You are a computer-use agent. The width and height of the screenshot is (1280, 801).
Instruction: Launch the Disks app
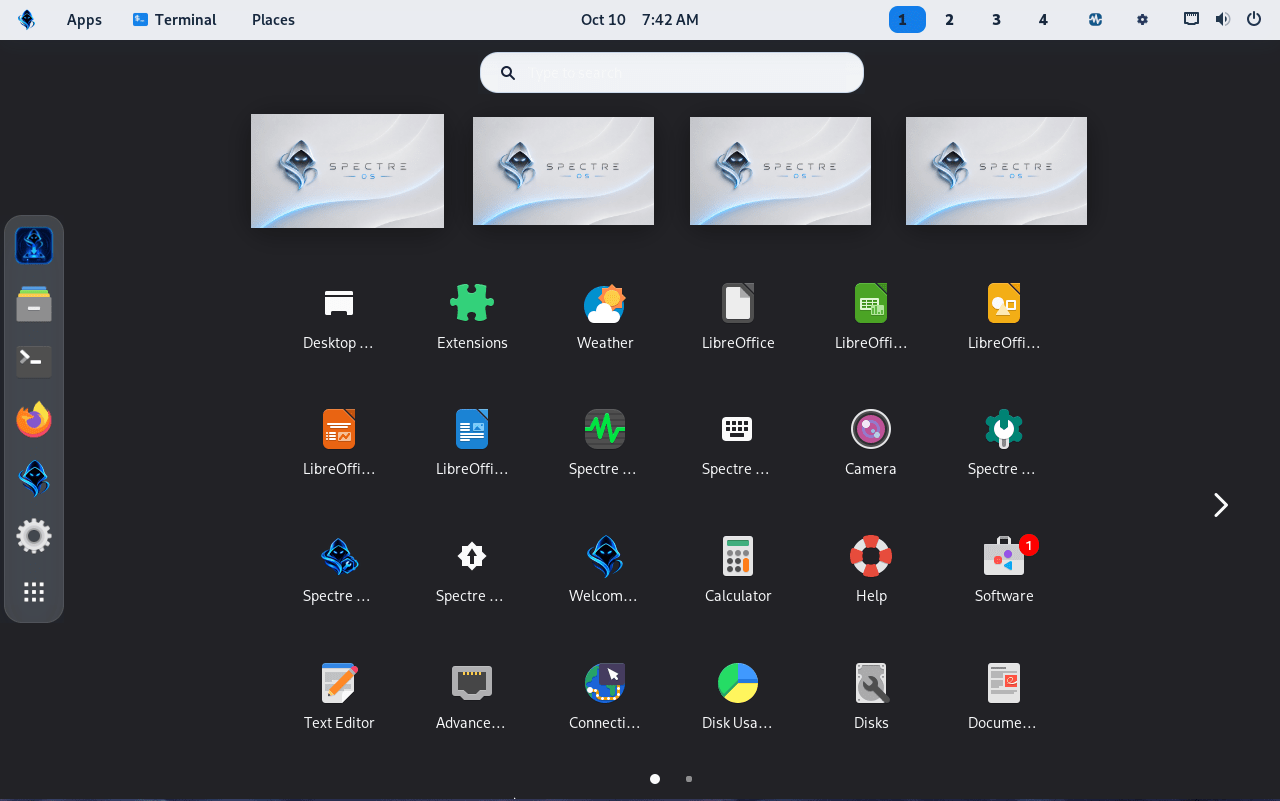pos(871,683)
